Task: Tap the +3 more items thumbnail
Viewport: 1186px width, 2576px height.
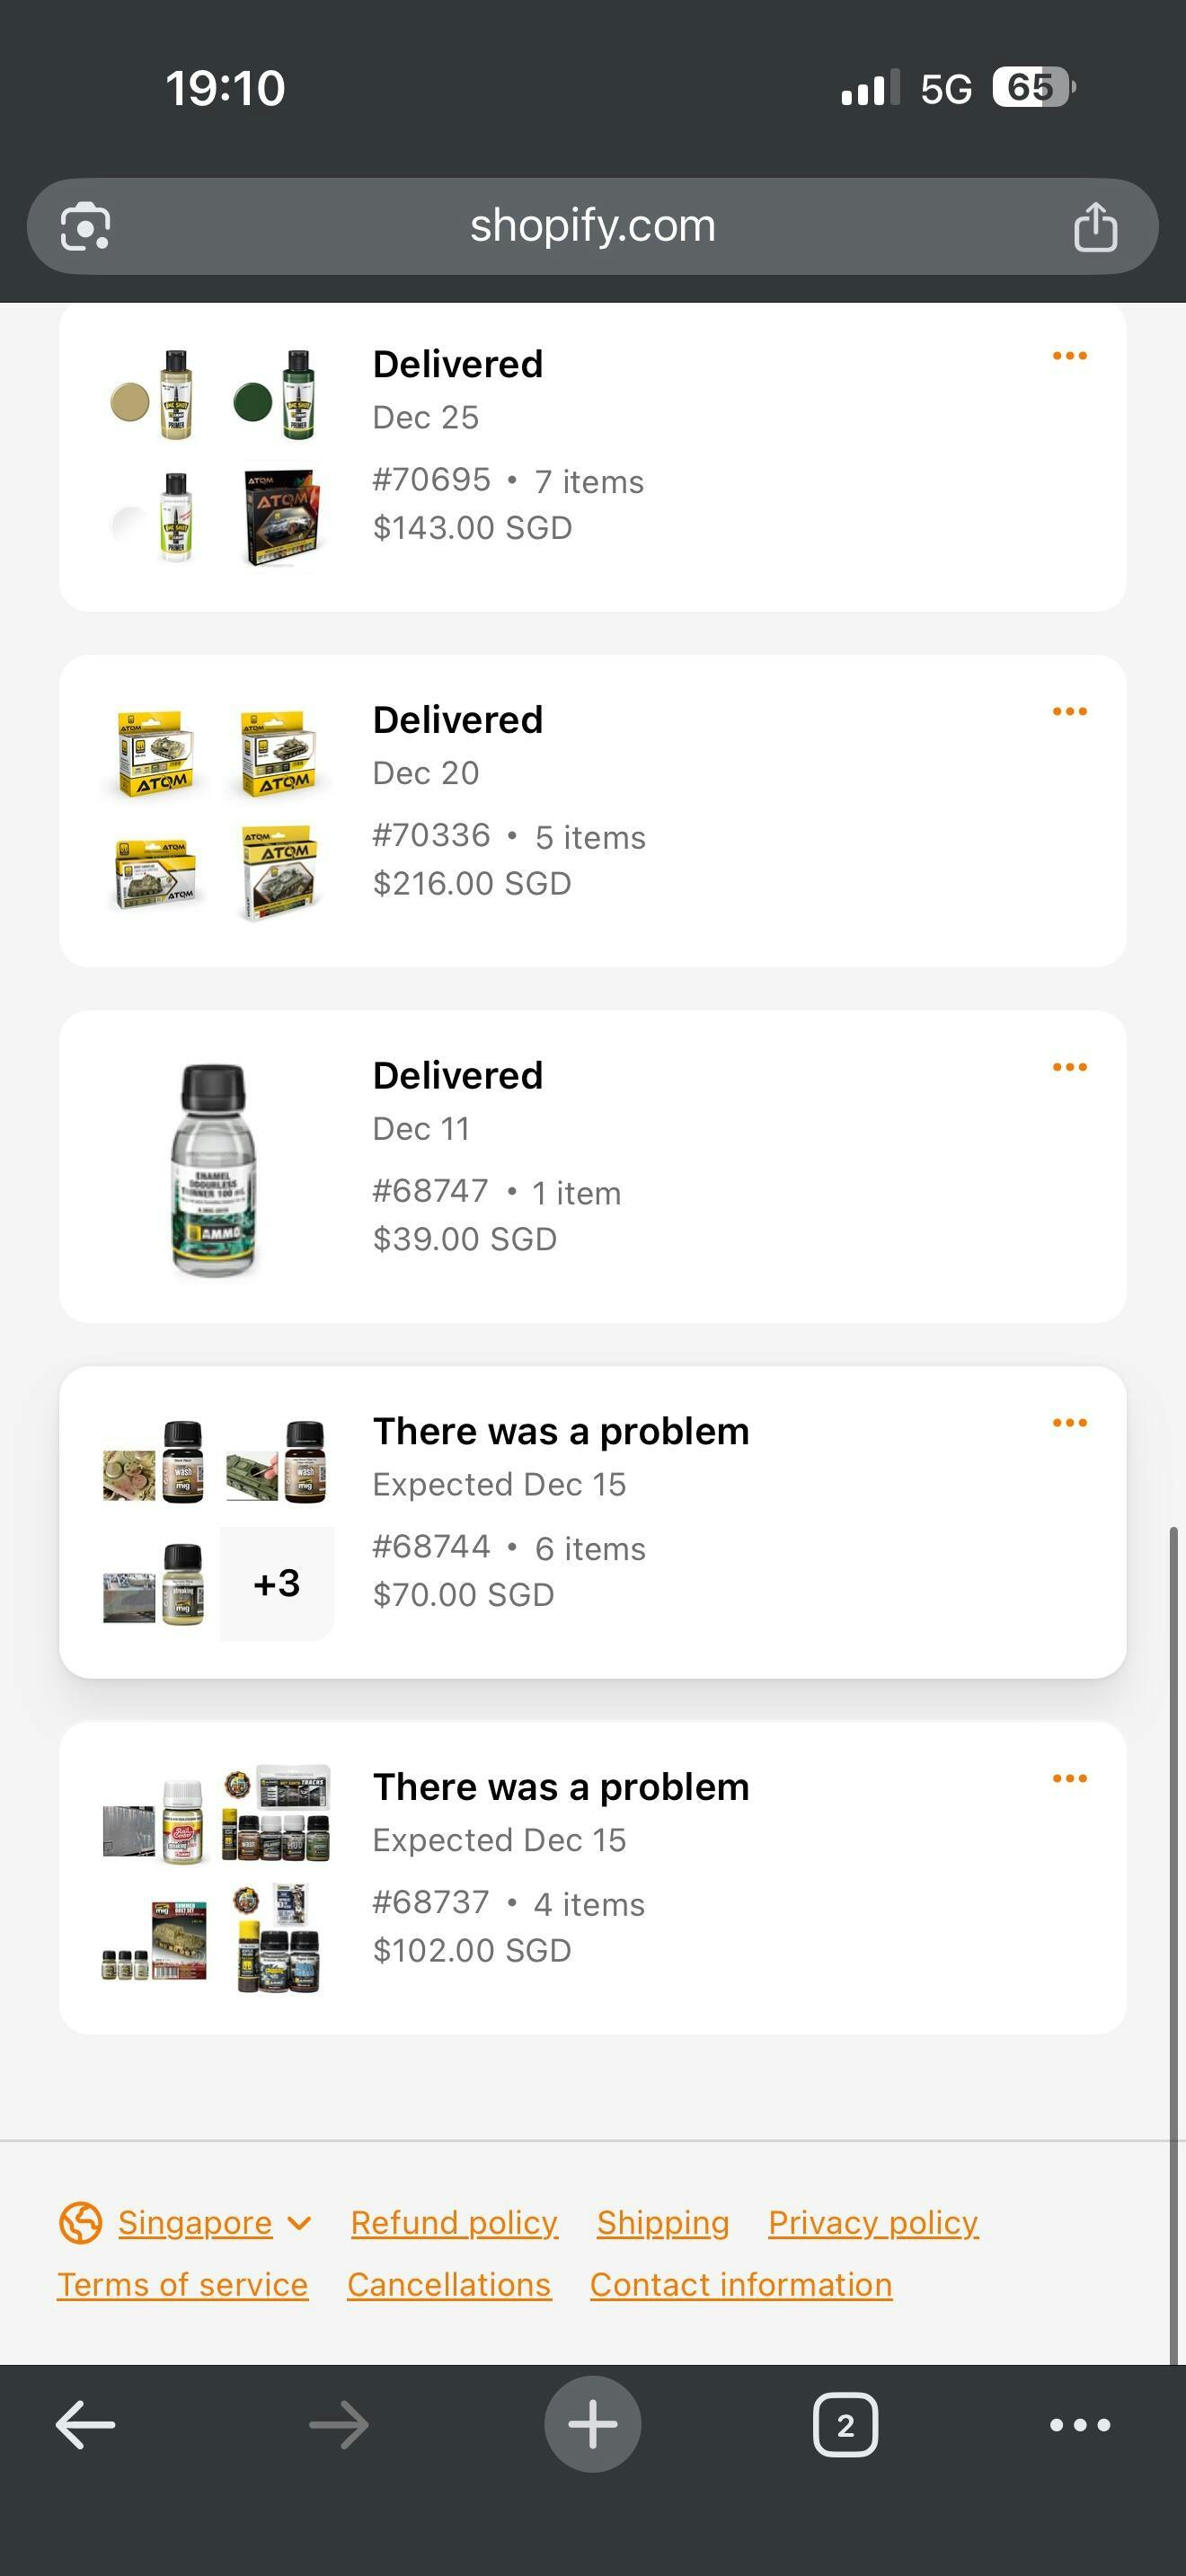Action: [x=277, y=1584]
